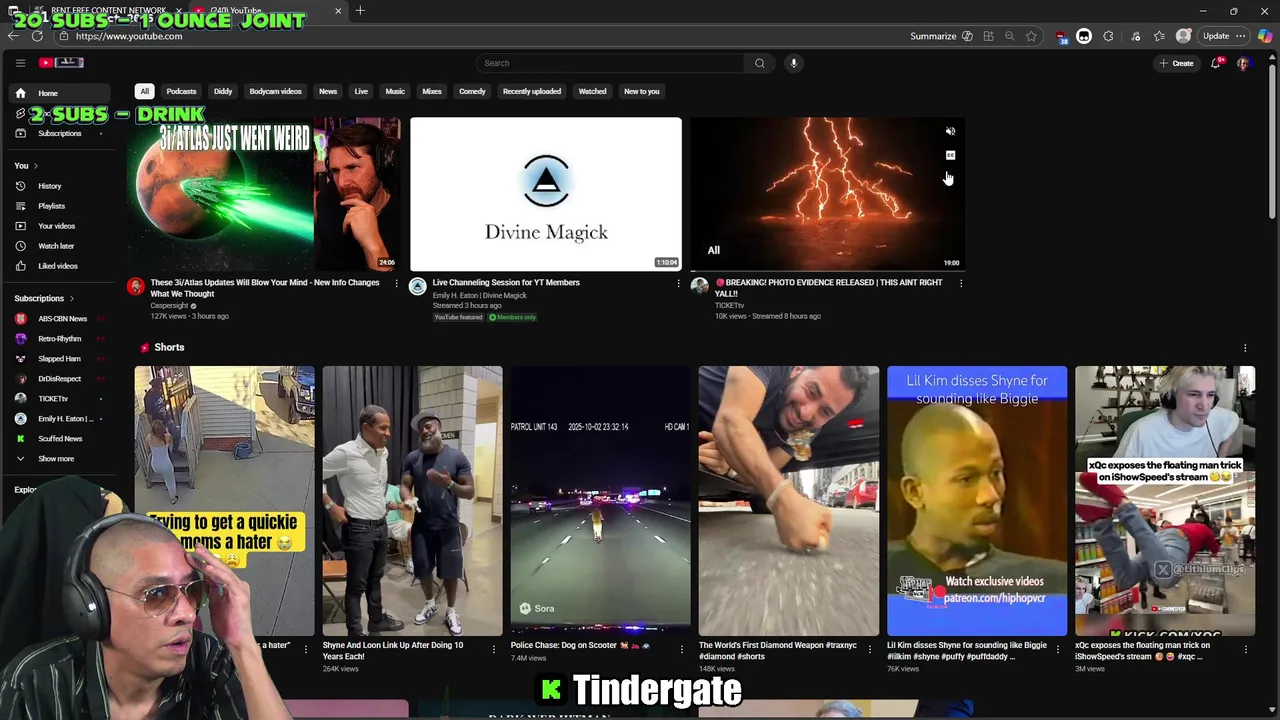Reload the page with the refresh icon
Image resolution: width=1280 pixels, height=720 pixels.
pos(37,36)
